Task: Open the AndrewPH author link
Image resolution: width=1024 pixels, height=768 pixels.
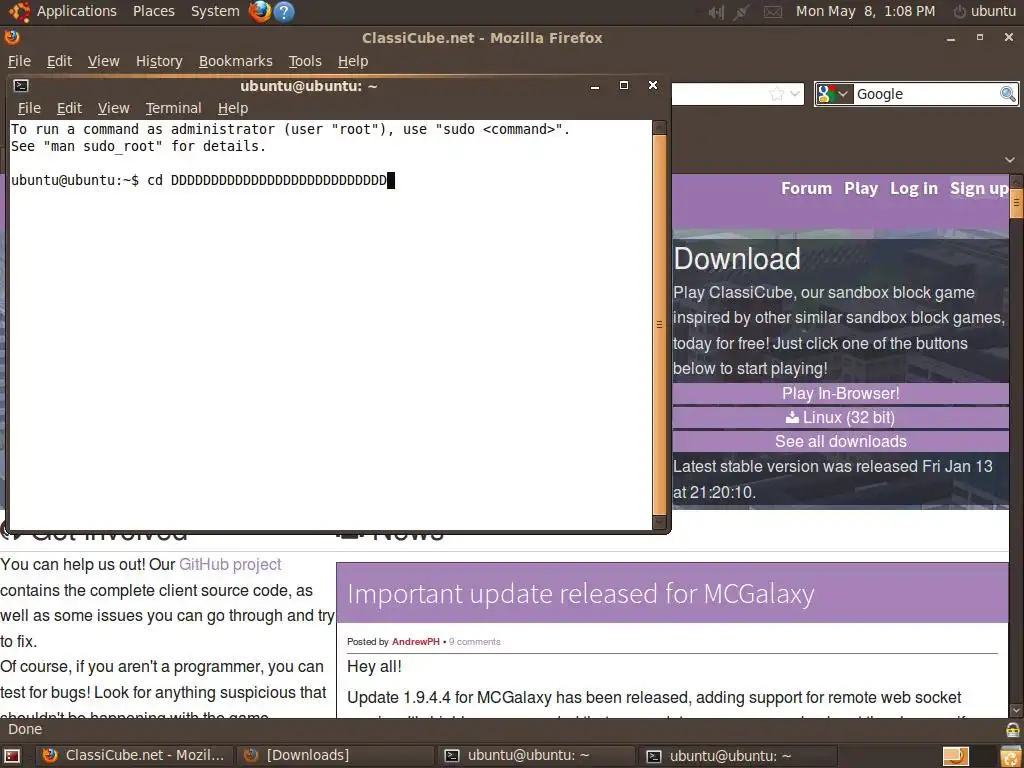Action: 415,642
